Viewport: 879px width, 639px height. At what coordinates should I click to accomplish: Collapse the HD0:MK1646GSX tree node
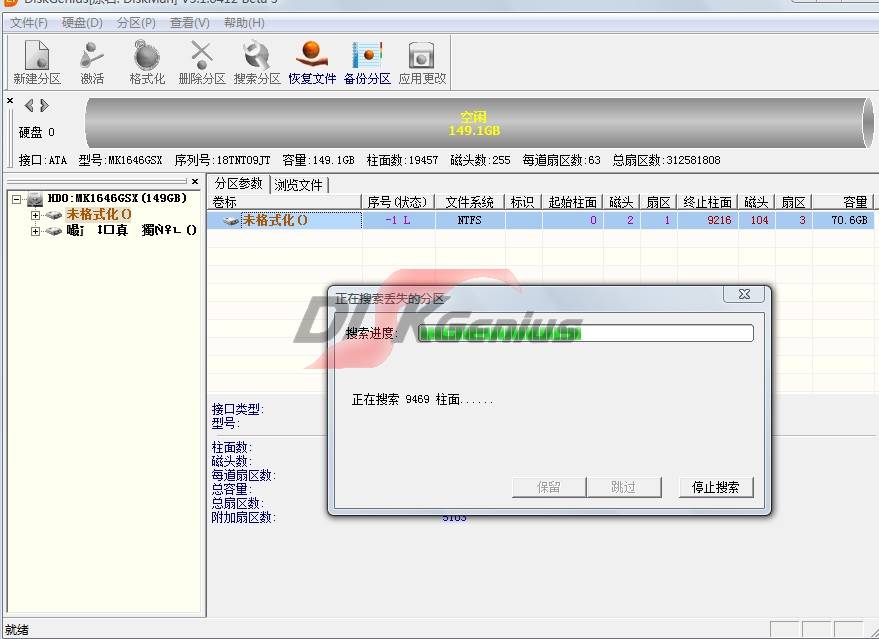(16, 199)
